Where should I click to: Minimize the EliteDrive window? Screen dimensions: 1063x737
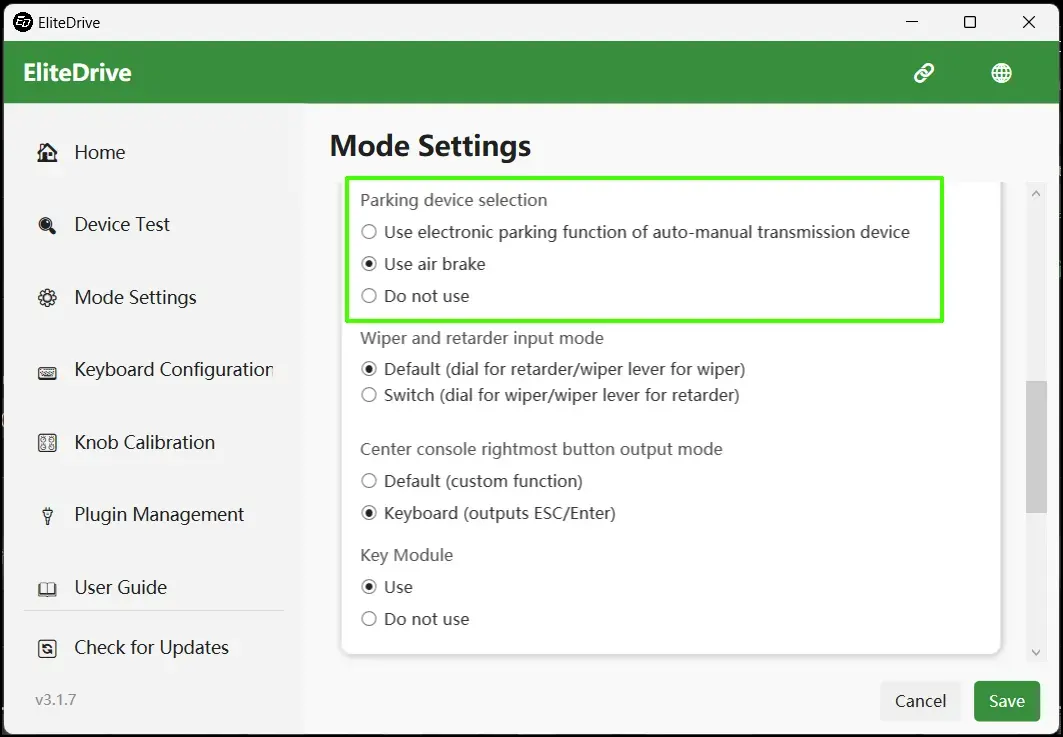click(x=912, y=22)
